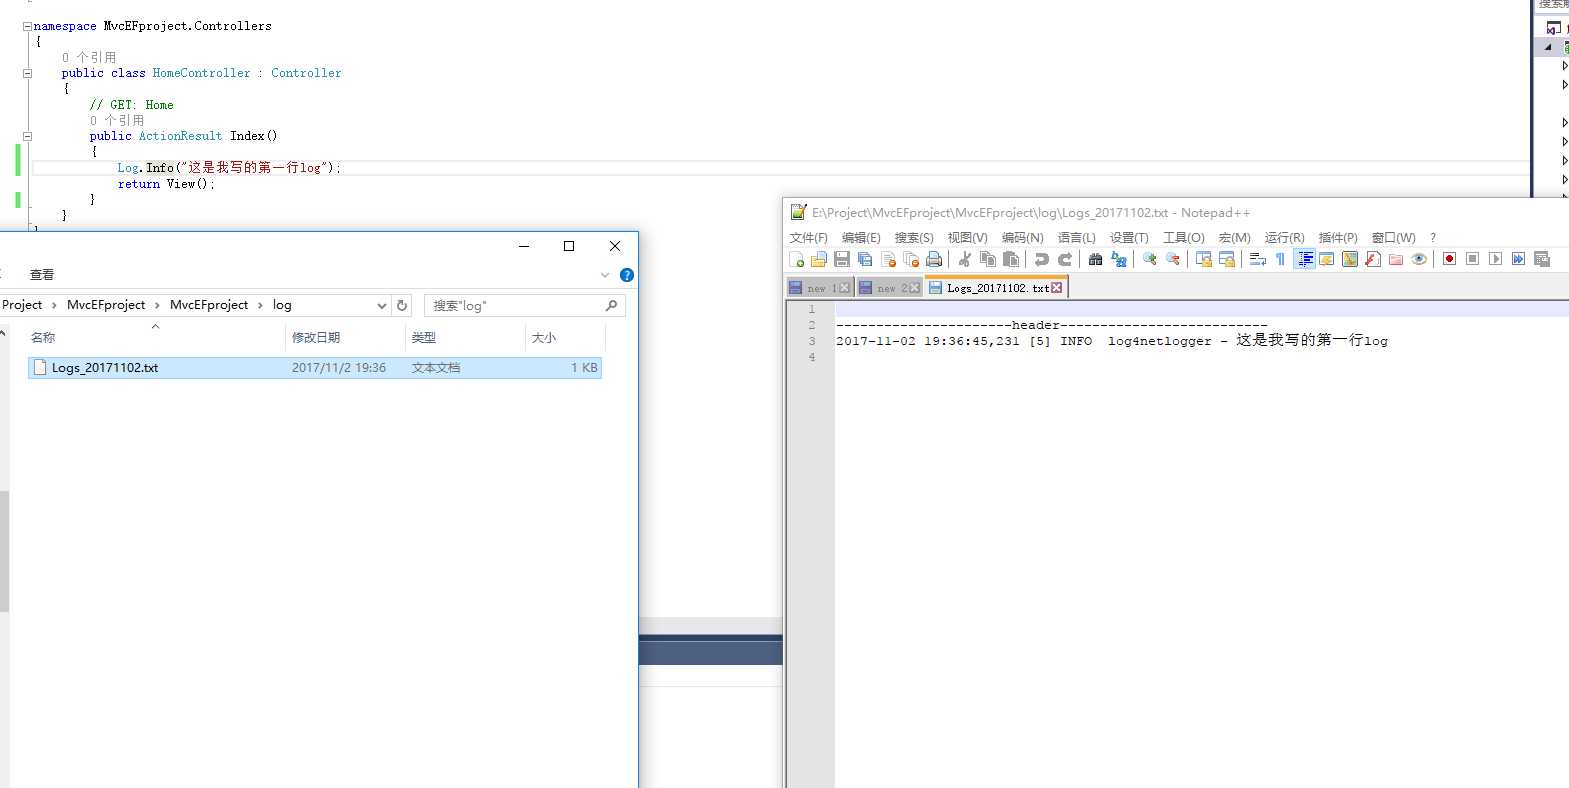
Task: Click line 3 log entry text
Action: pyautogui.click(x=1112, y=341)
